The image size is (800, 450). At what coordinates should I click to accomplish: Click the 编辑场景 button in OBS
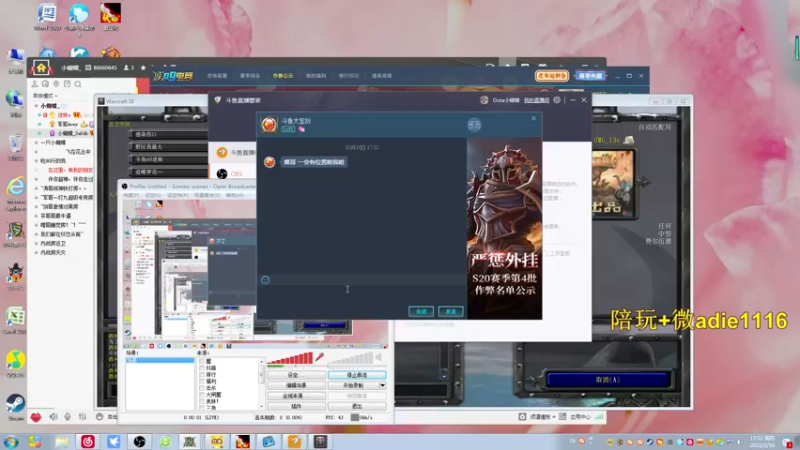click(296, 385)
